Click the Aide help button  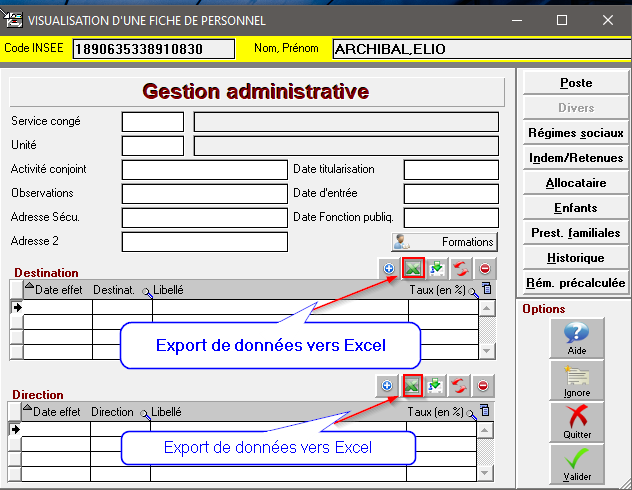pos(576,338)
